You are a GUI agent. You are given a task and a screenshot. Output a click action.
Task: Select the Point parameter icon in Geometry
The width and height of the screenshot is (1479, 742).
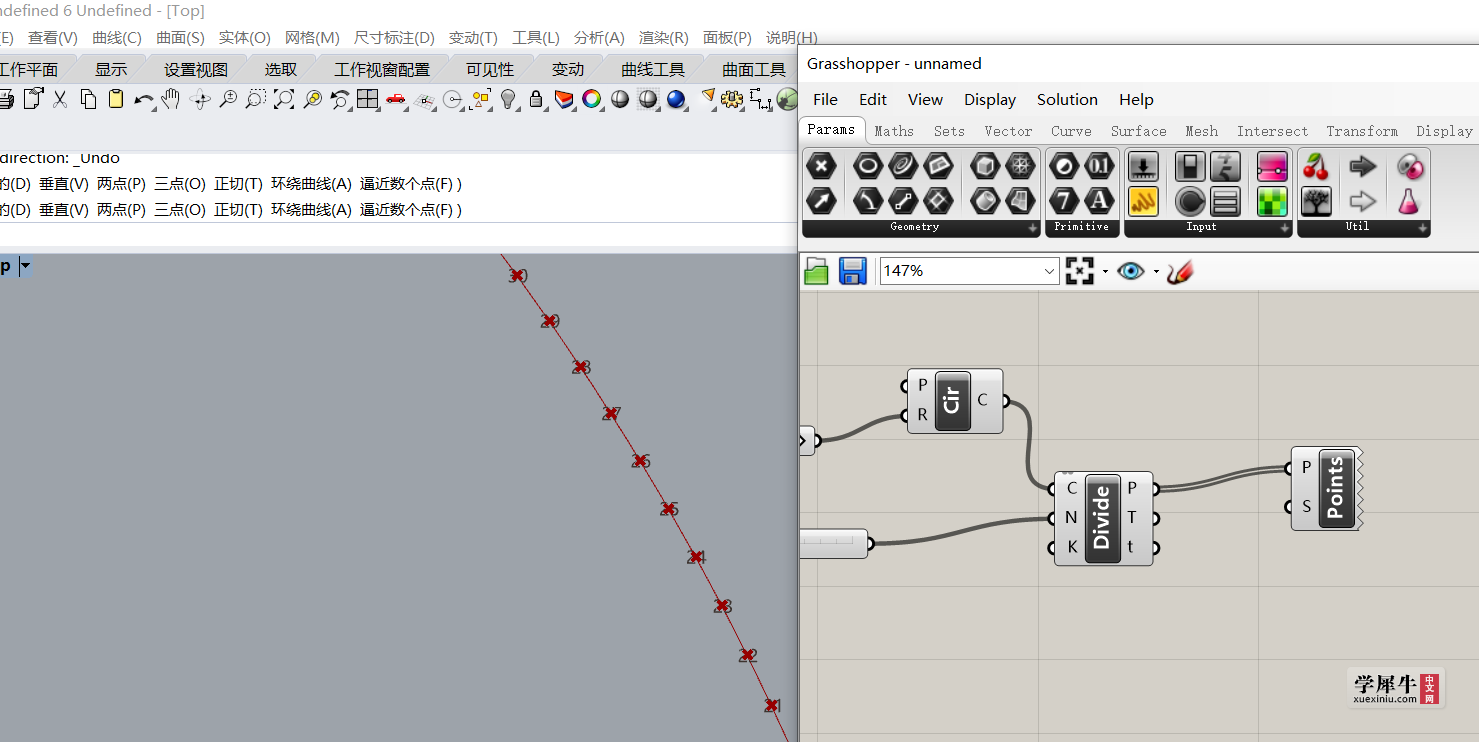point(821,166)
